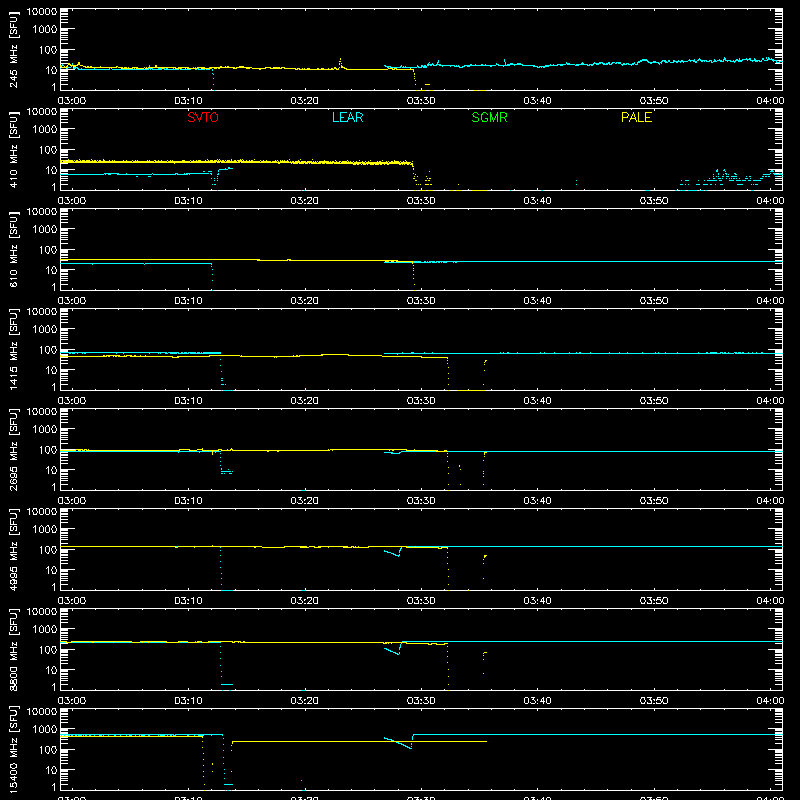Click the 1000 tick label on 410 MHz axis
Screen dimensions: 800x800
[x=45, y=130]
